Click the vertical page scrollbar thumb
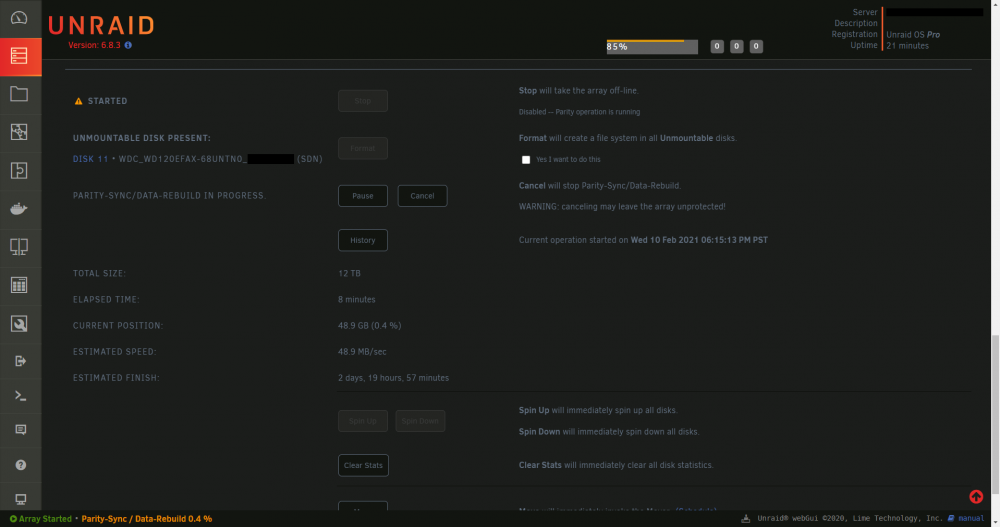 tap(995, 413)
